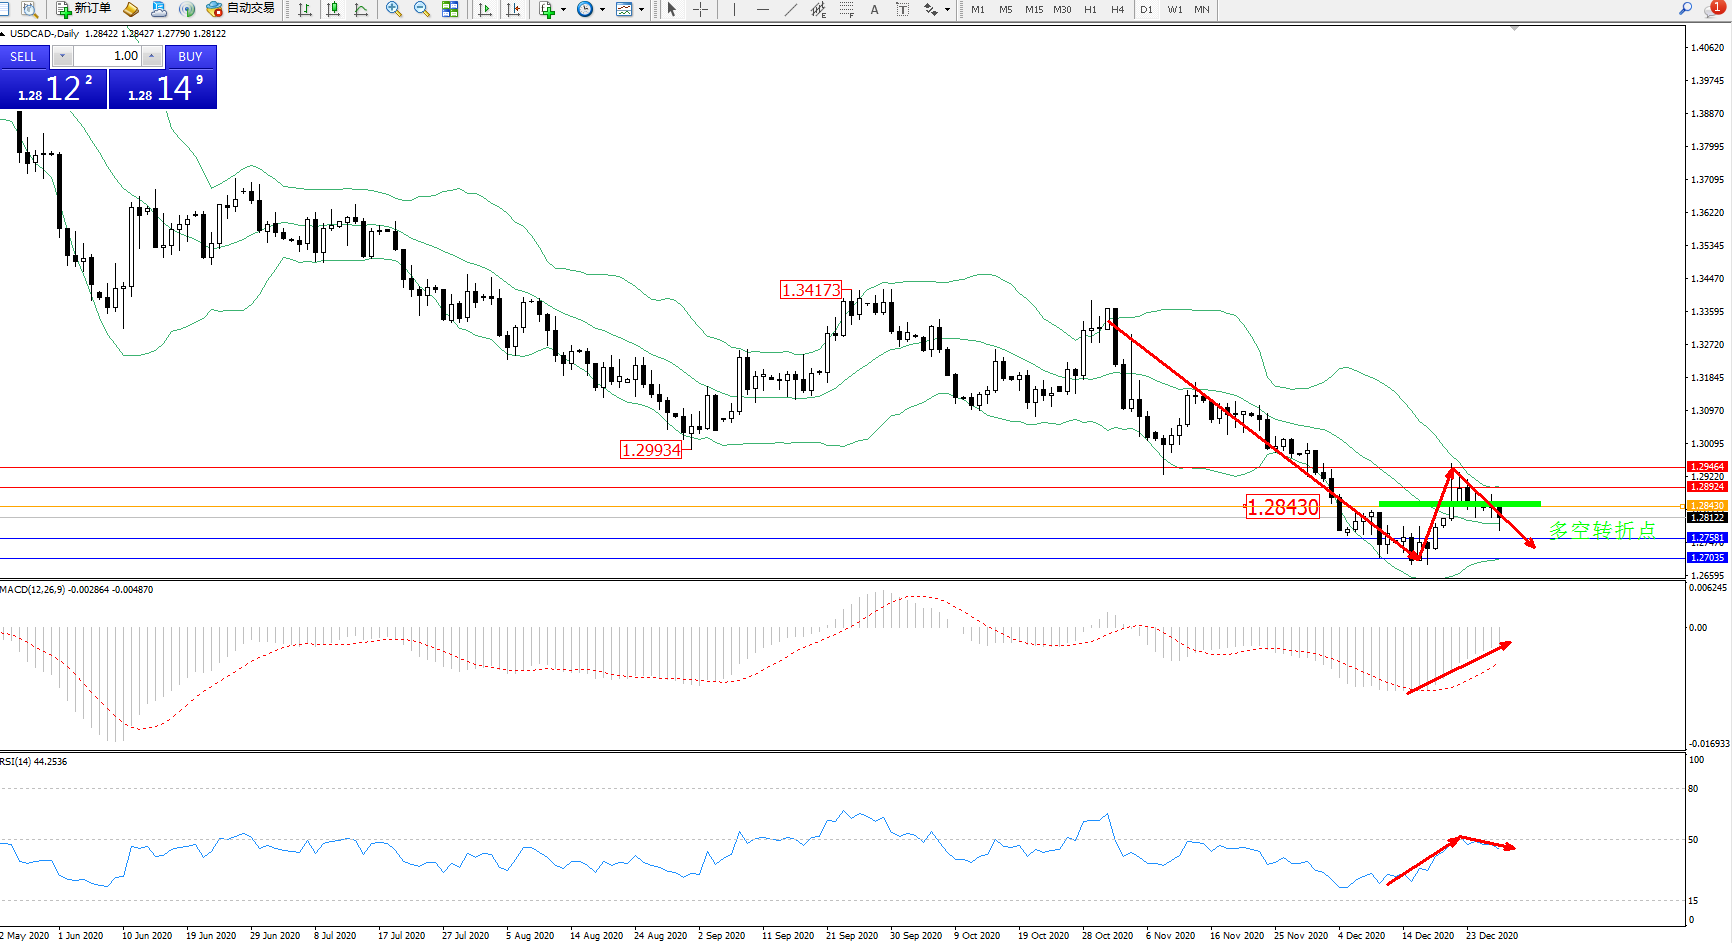Draw a vertical line tool
This screenshot has height=943, width=1732.
[x=734, y=9]
